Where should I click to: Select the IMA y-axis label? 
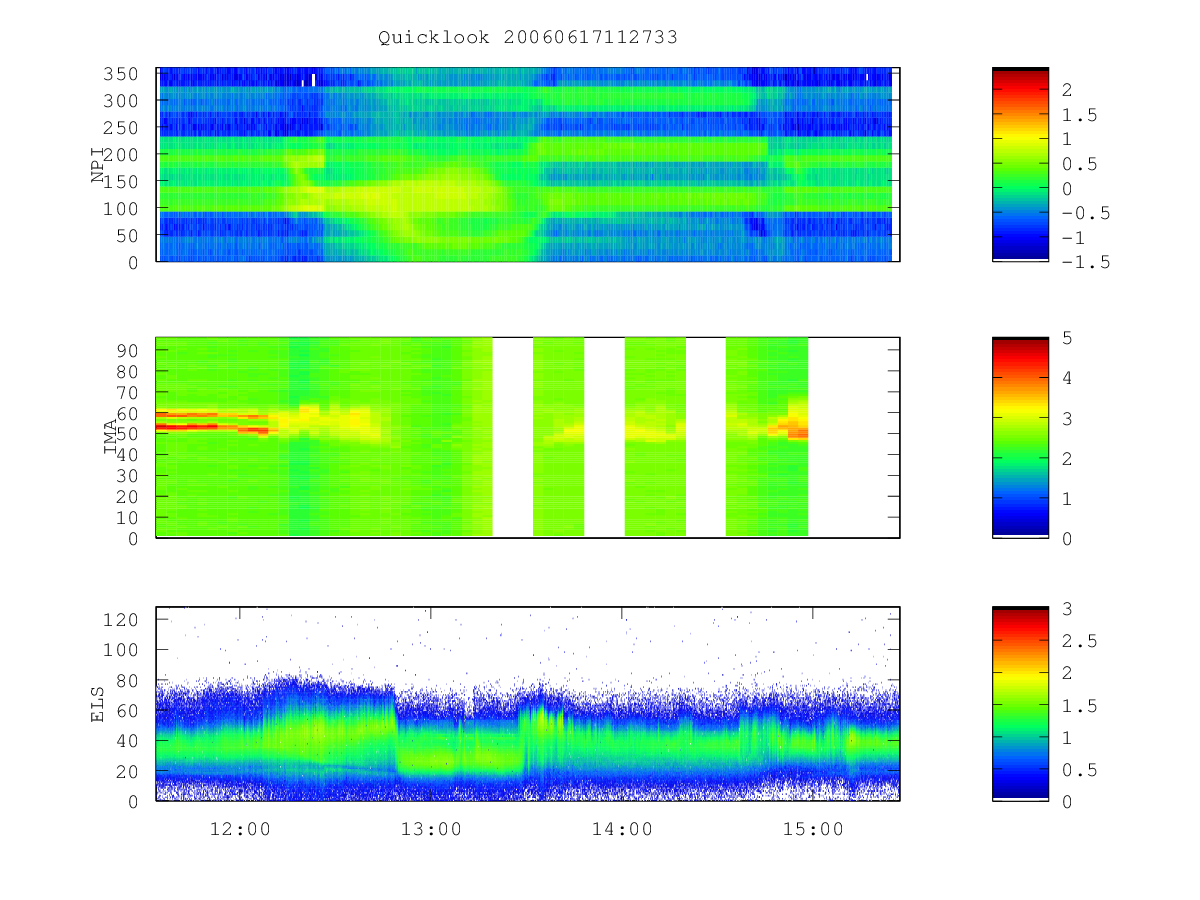pyautogui.click(x=109, y=438)
